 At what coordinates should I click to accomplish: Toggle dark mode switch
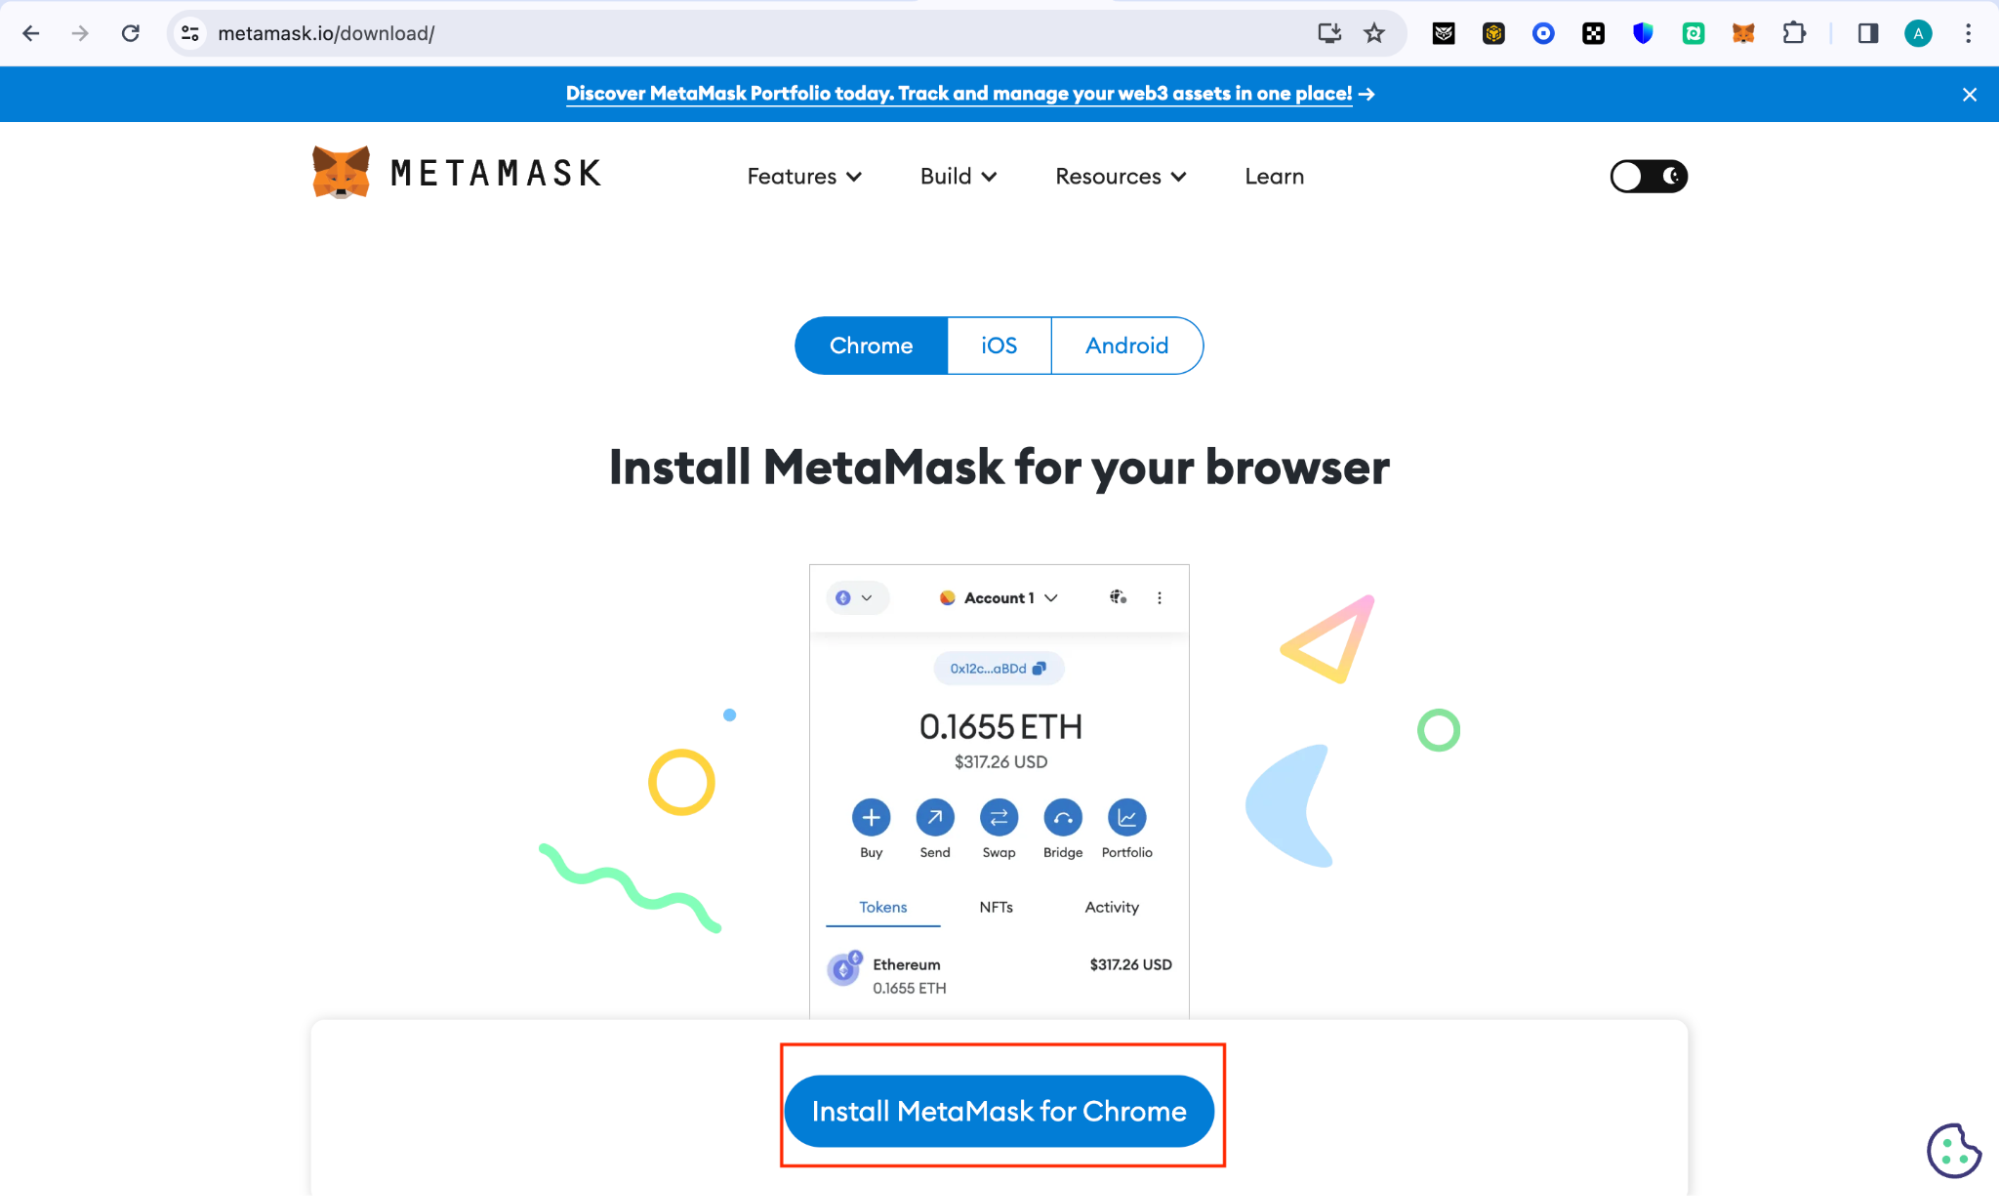click(1646, 175)
